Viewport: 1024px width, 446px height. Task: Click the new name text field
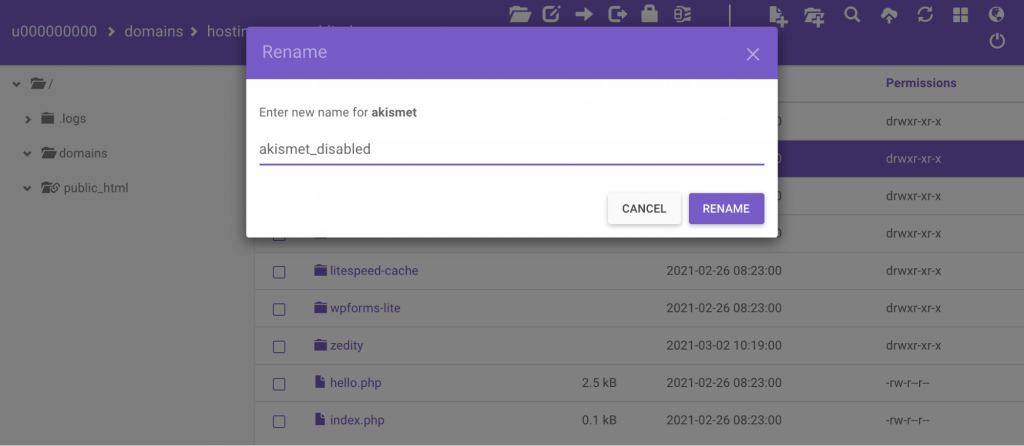tap(511, 149)
